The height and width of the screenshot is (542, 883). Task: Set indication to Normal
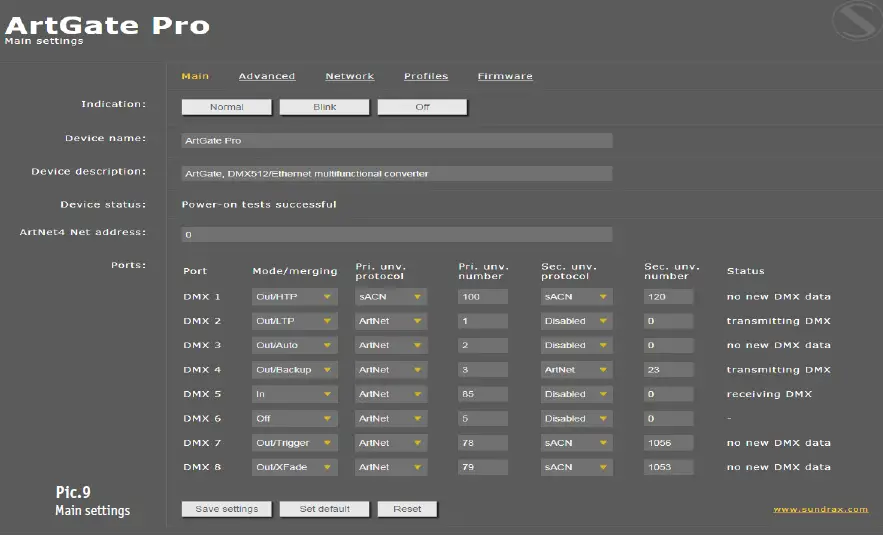pyautogui.click(x=226, y=107)
